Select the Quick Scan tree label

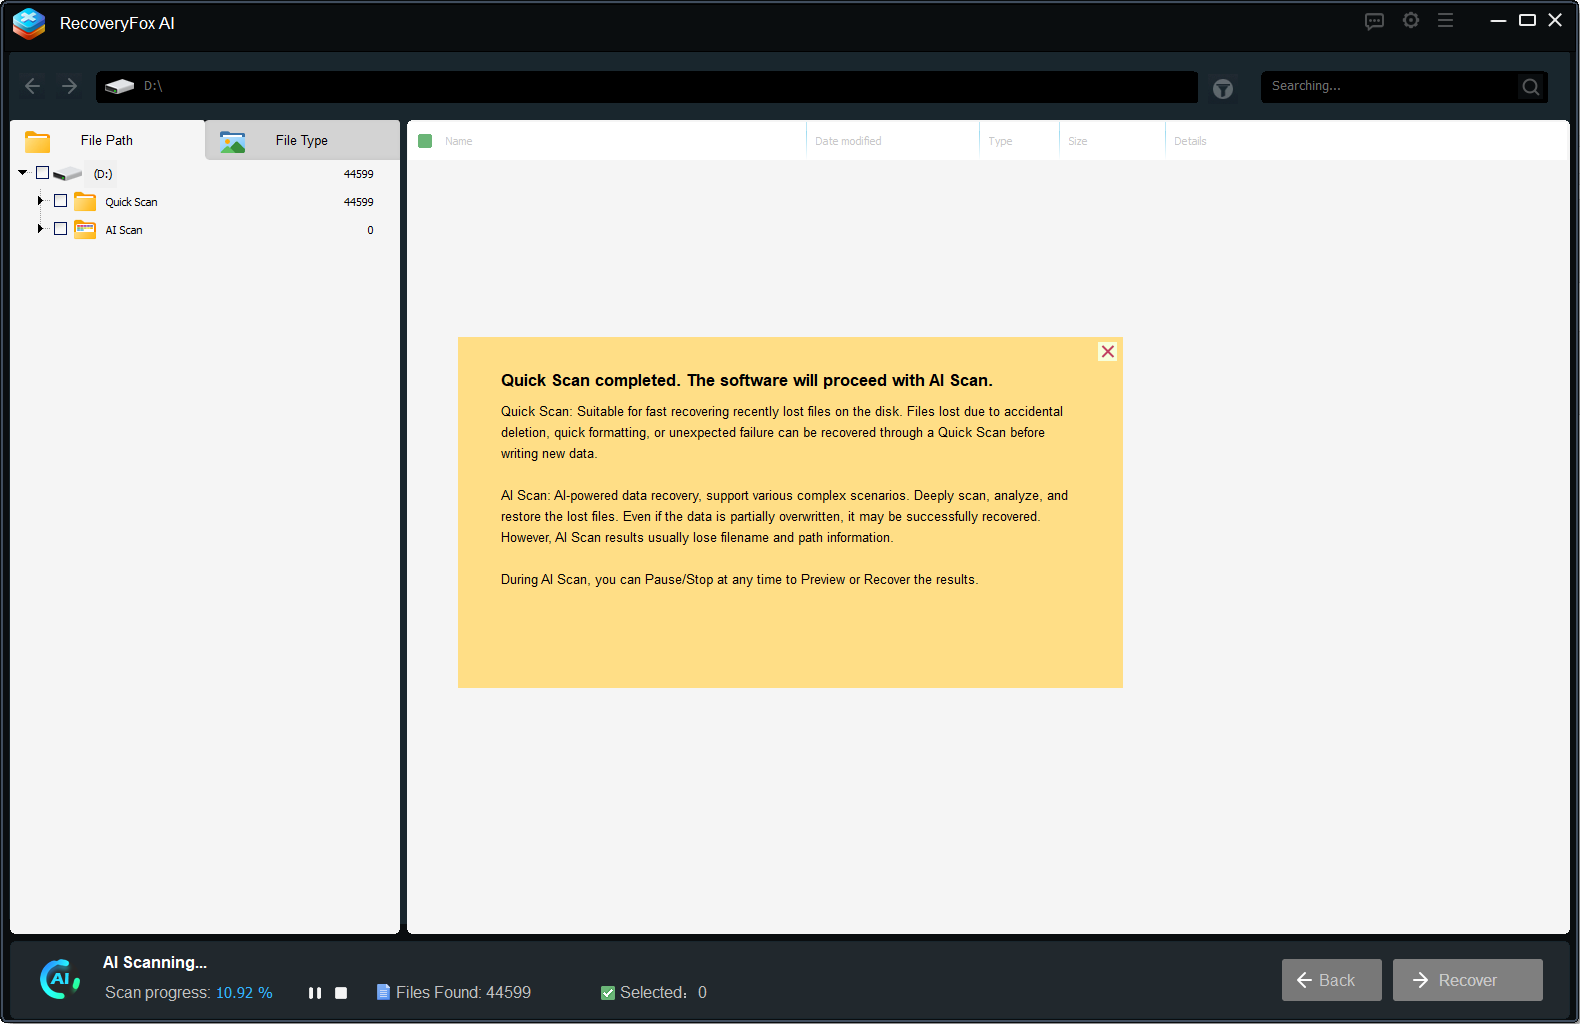[x=131, y=202]
